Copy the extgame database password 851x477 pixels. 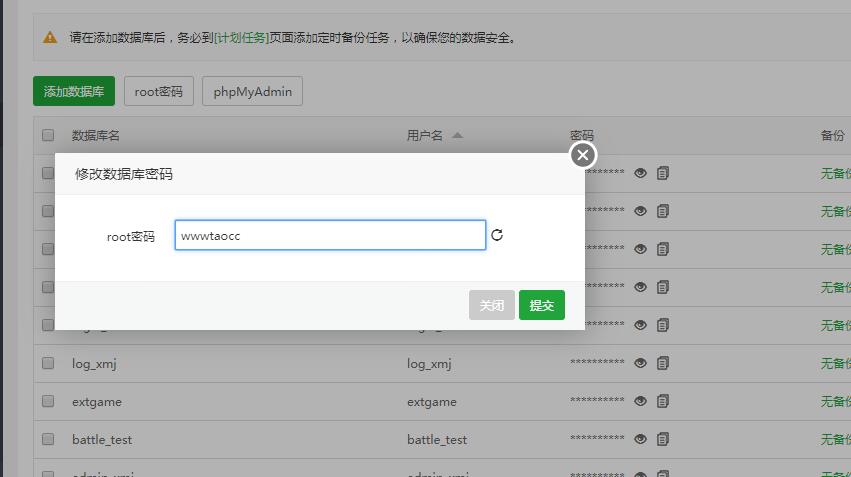[x=662, y=401]
